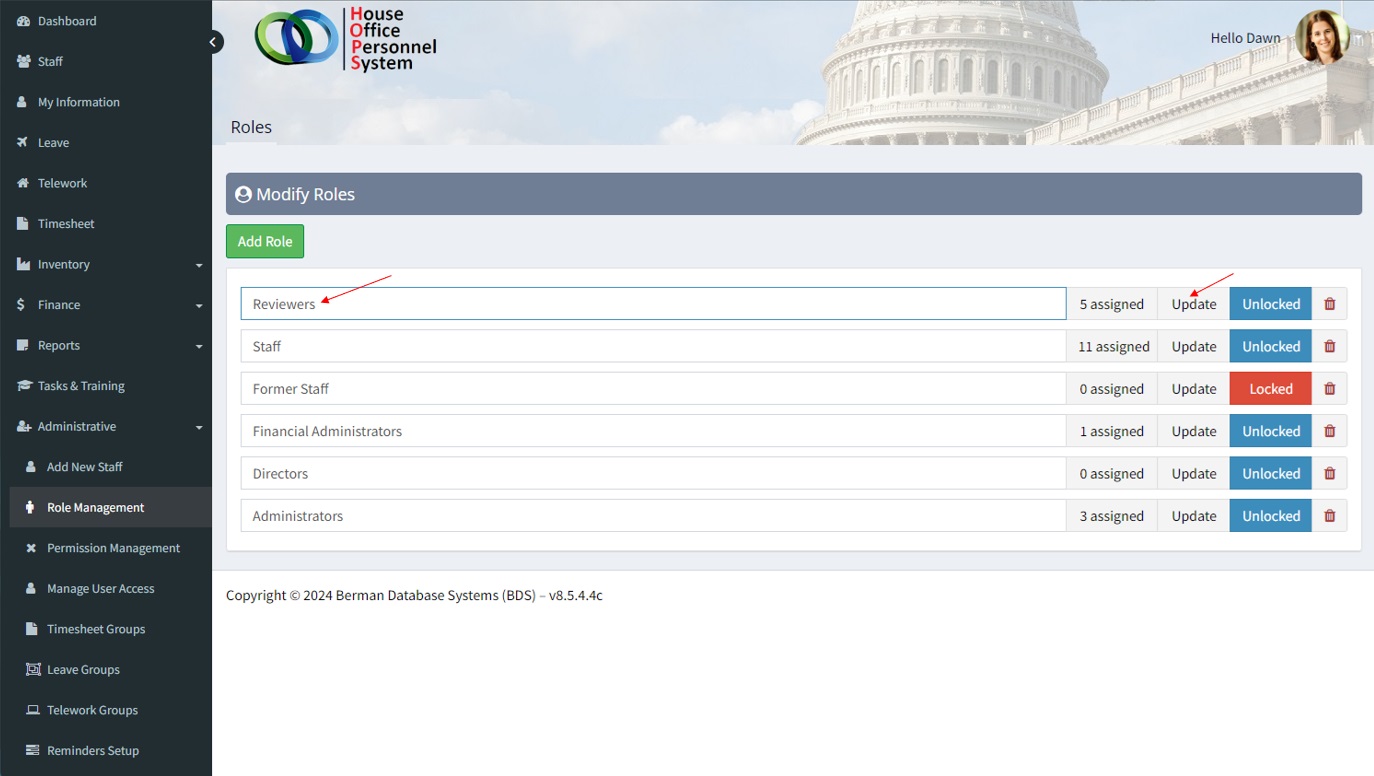Click the House Office Personnel System logo

[x=345, y=40]
